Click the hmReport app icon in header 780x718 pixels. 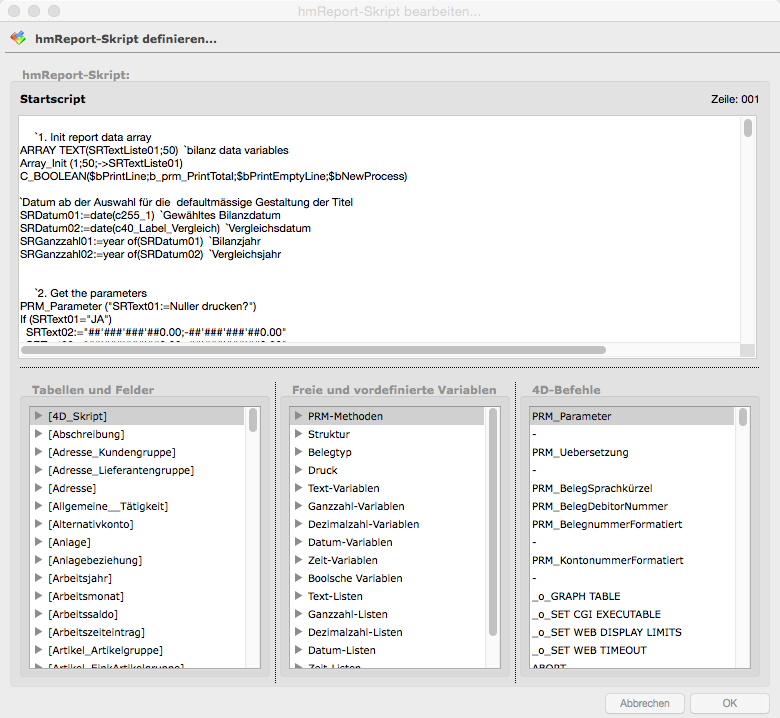click(18, 39)
